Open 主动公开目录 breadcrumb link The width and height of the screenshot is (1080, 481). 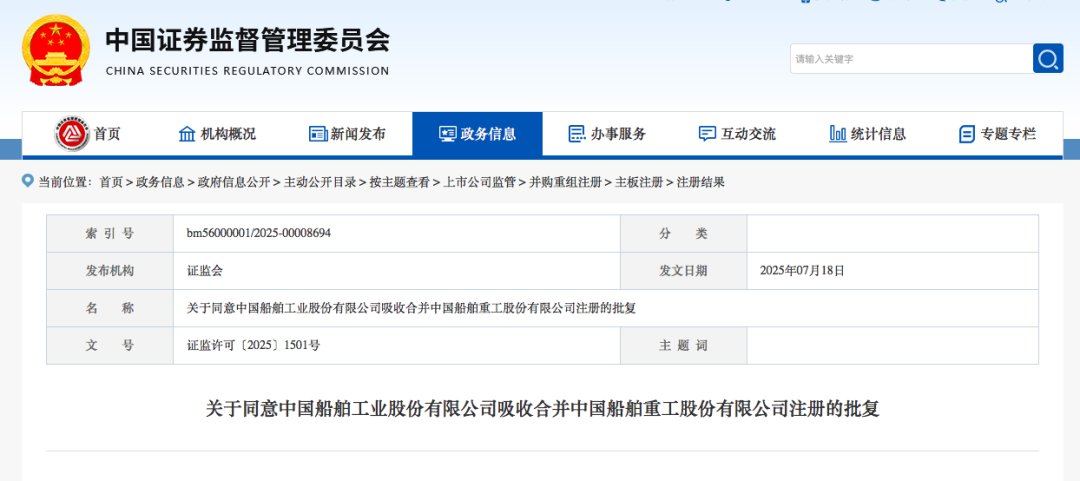click(320, 182)
